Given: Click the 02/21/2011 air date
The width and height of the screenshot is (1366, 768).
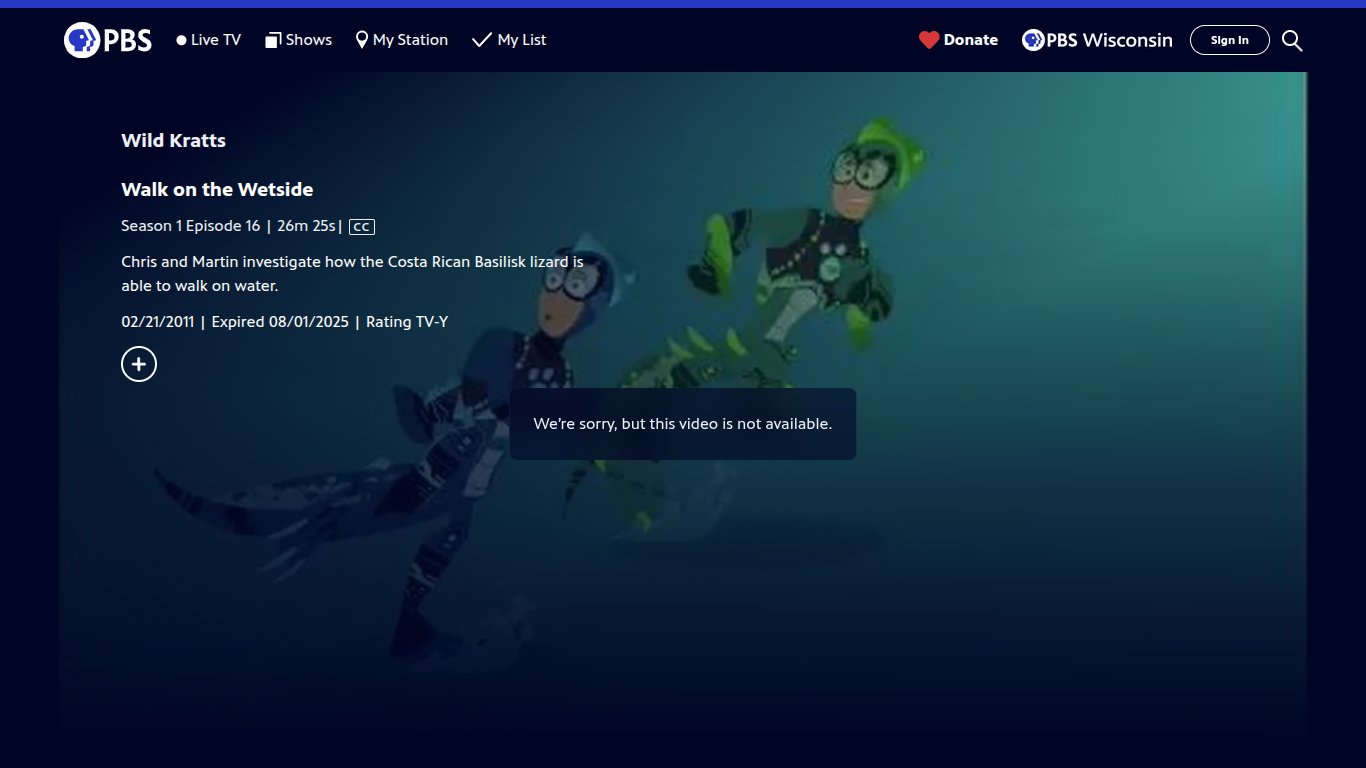Looking at the screenshot, I should tap(158, 322).
